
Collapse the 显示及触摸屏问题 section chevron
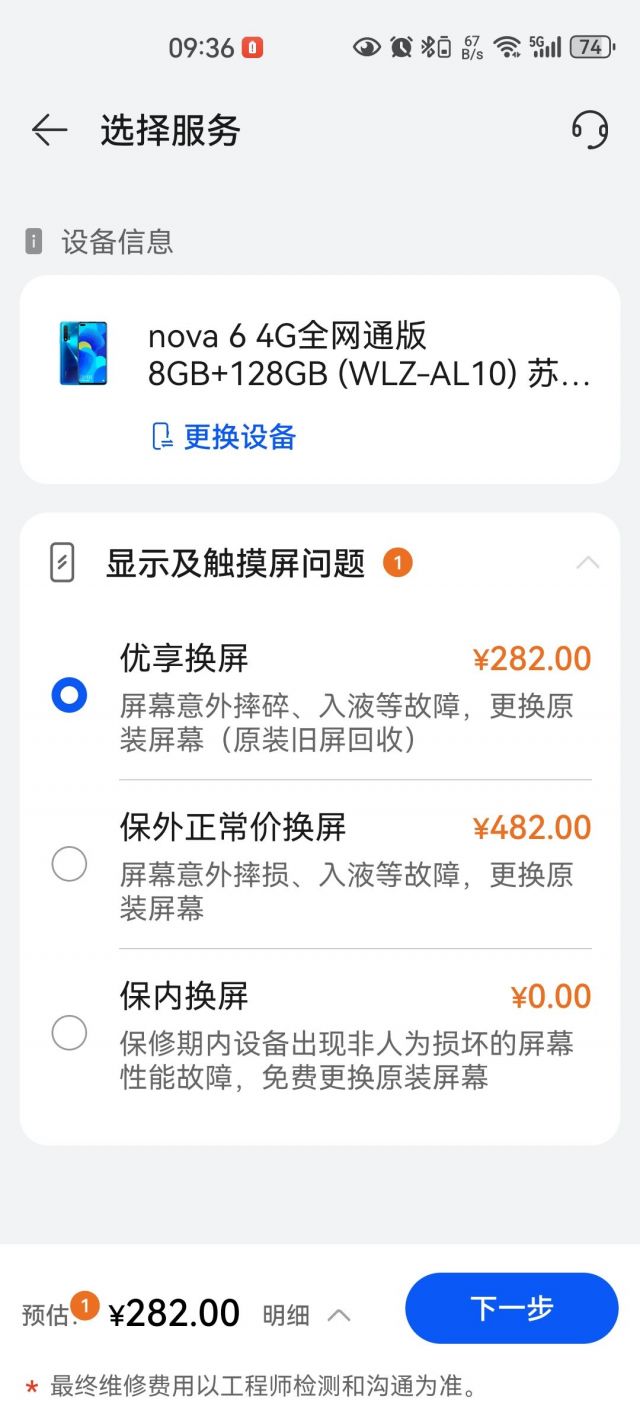588,563
